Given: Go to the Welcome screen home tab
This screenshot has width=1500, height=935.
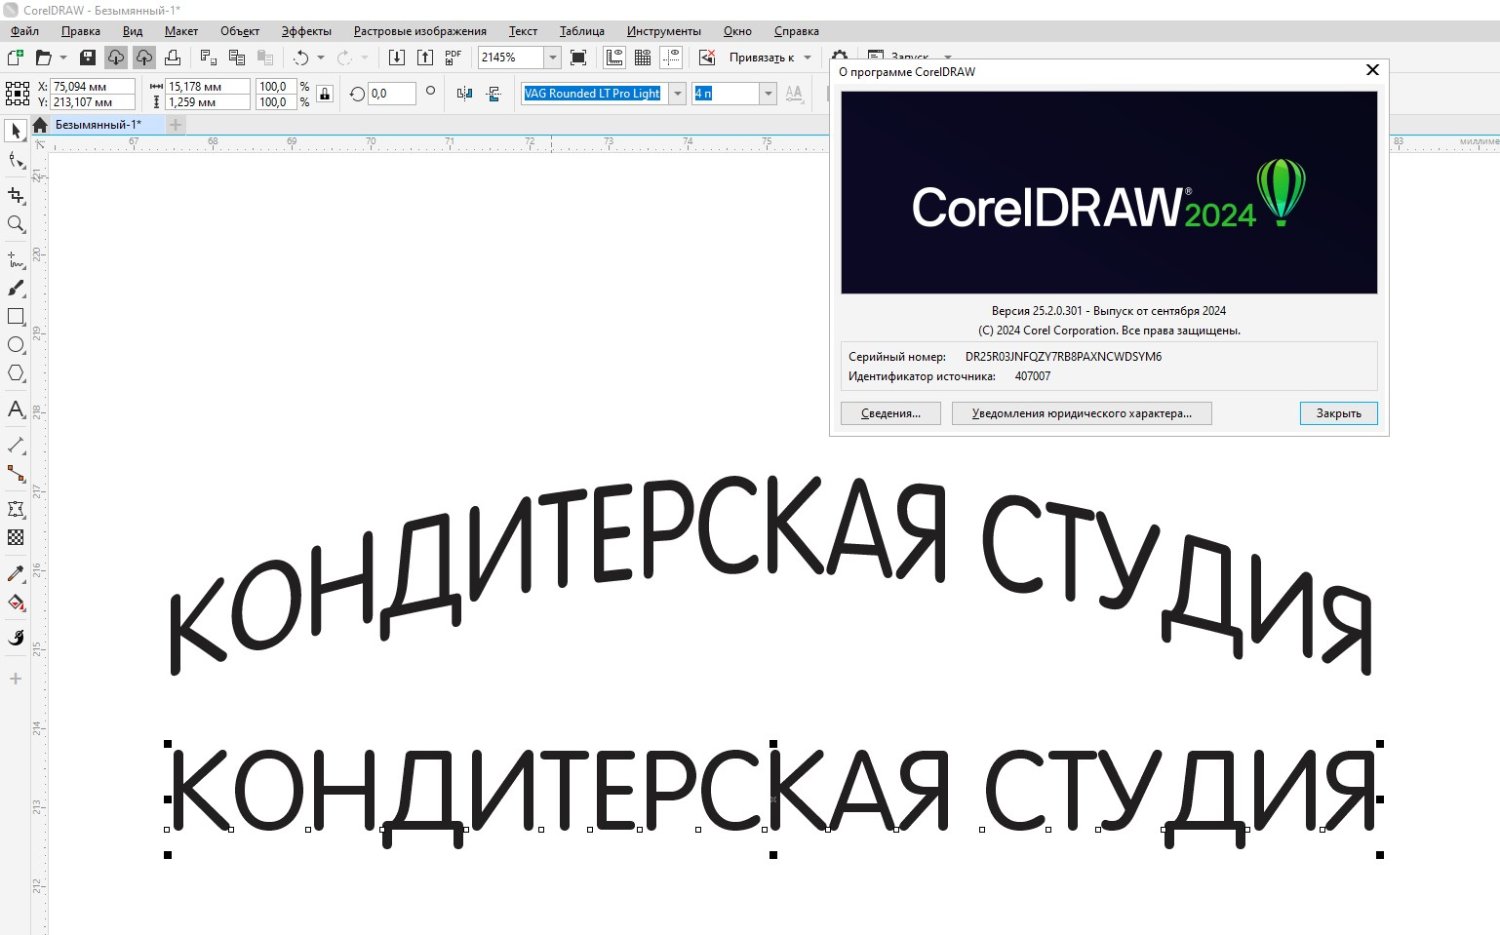Looking at the screenshot, I should [40, 125].
